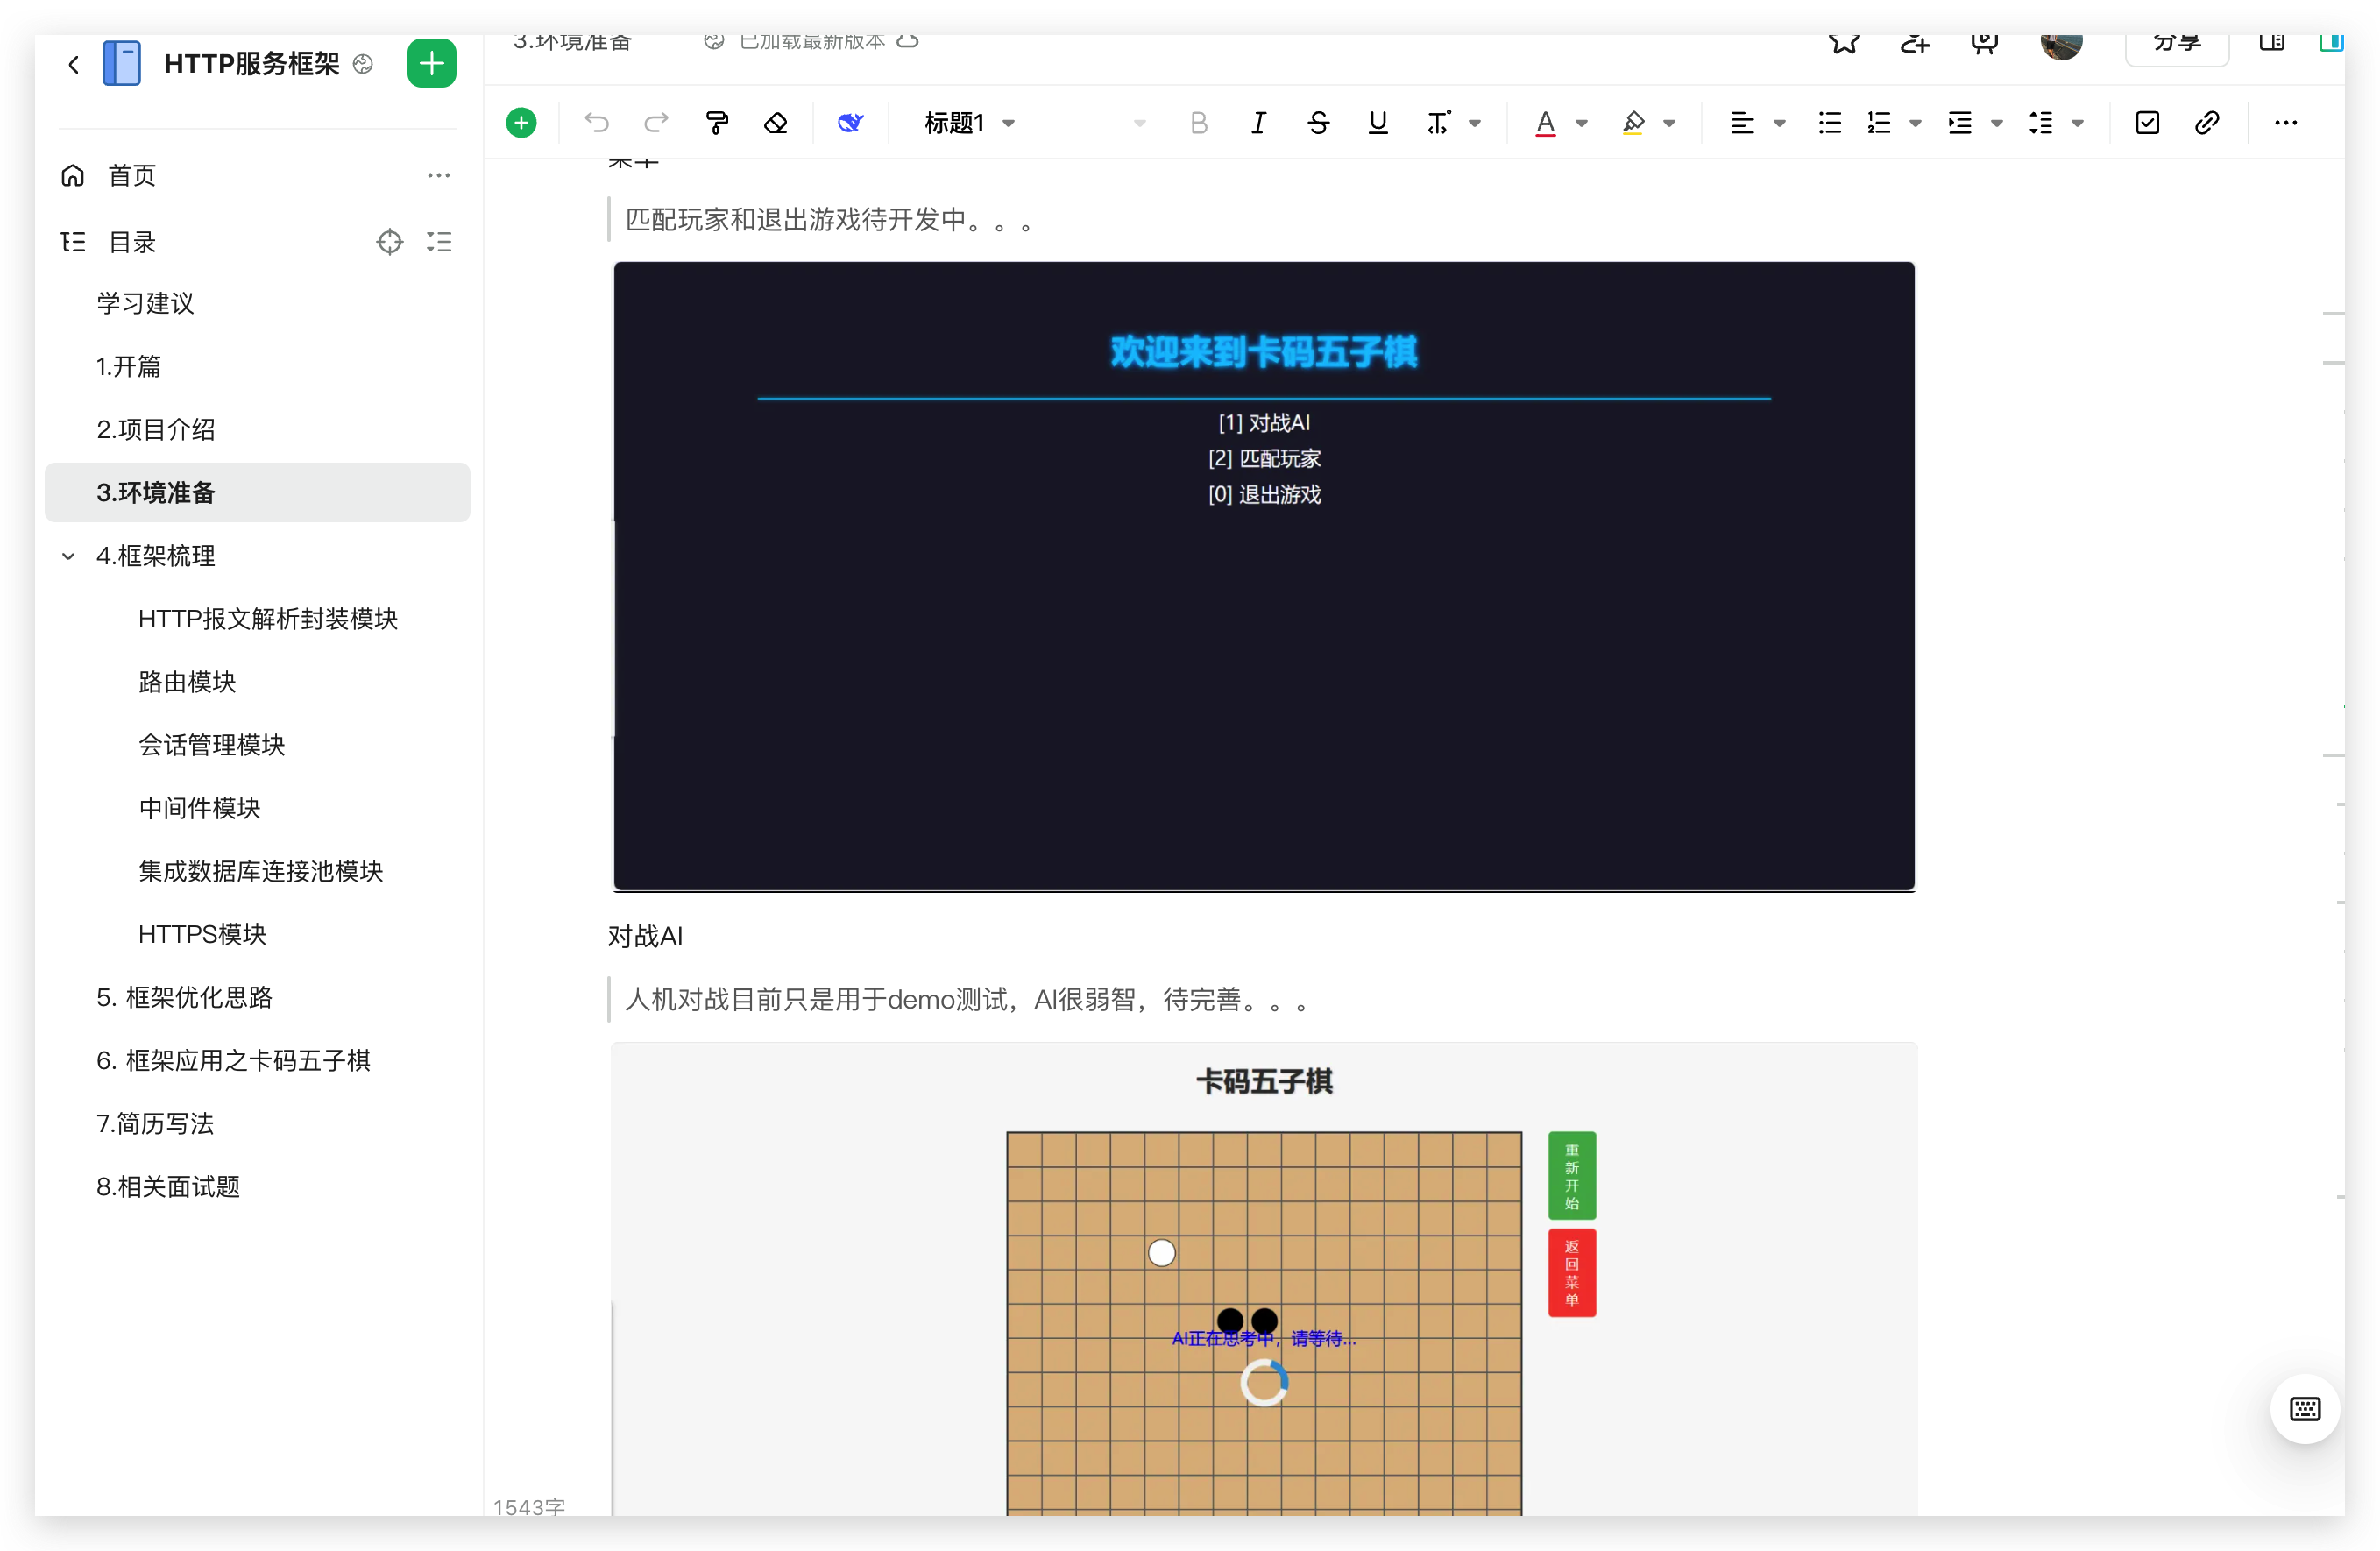Expand indent options arrow
This screenshot has width=2380, height=1551.
[x=1997, y=124]
